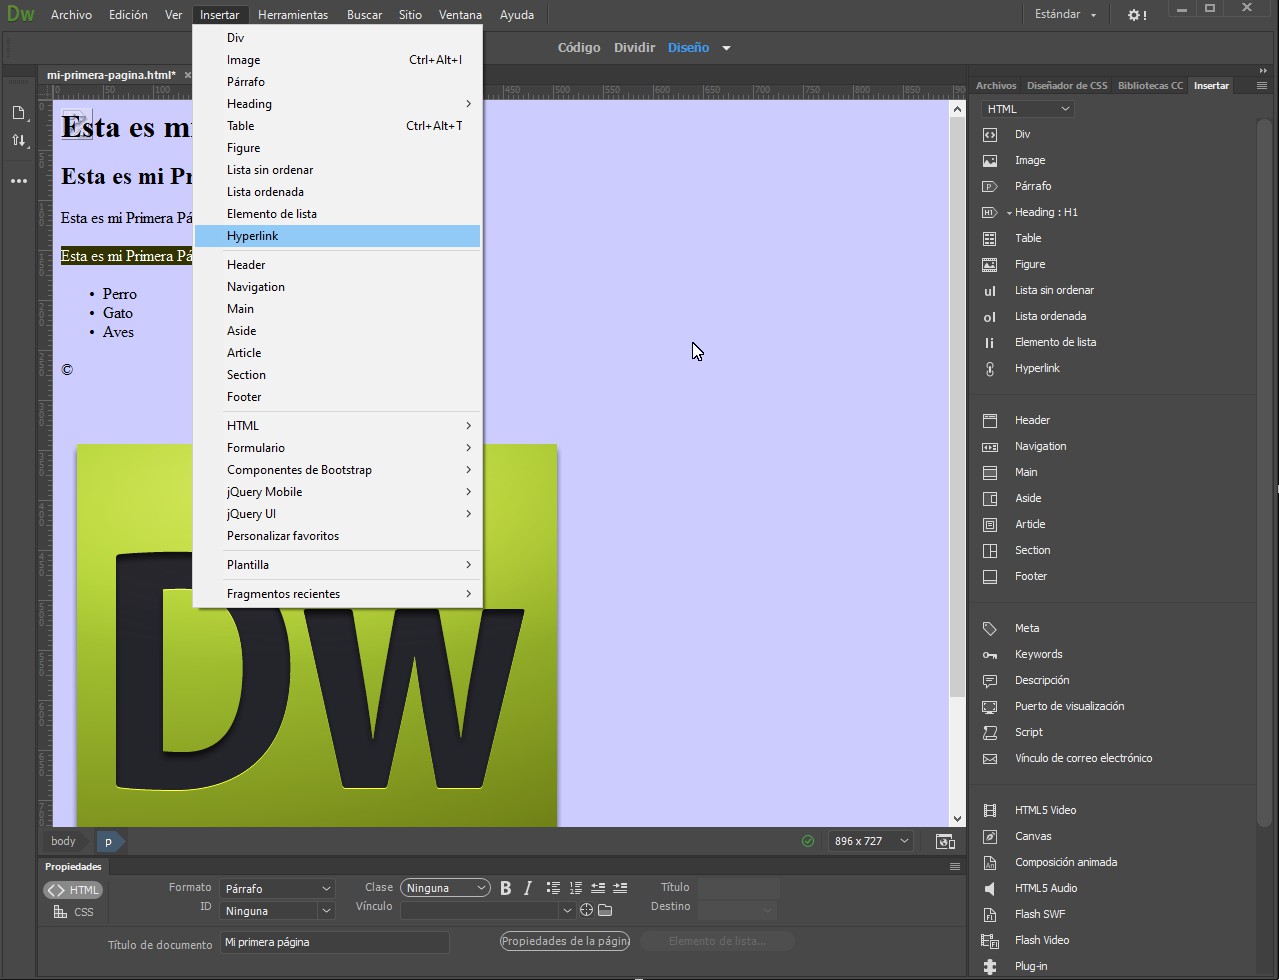Click the Keywords key icon
Viewport: 1279px width, 980px height.
990,654
